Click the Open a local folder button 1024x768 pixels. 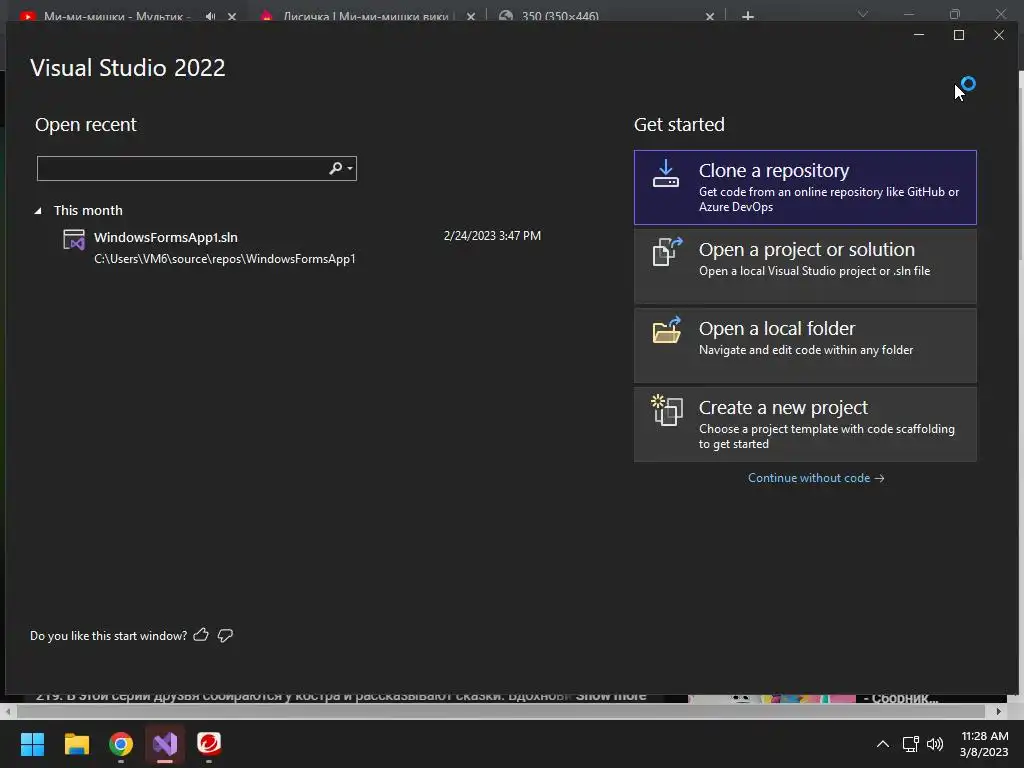point(805,345)
